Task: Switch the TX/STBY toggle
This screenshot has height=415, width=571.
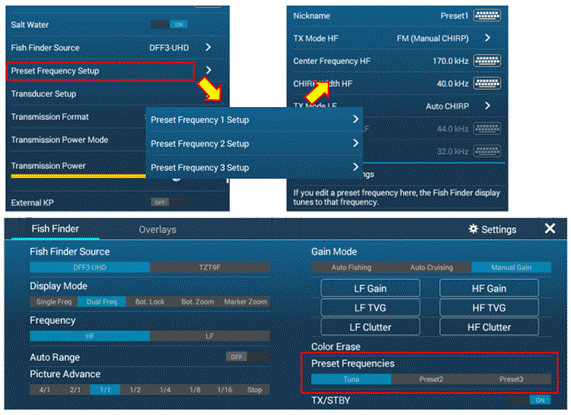Action: pyautogui.click(x=529, y=400)
